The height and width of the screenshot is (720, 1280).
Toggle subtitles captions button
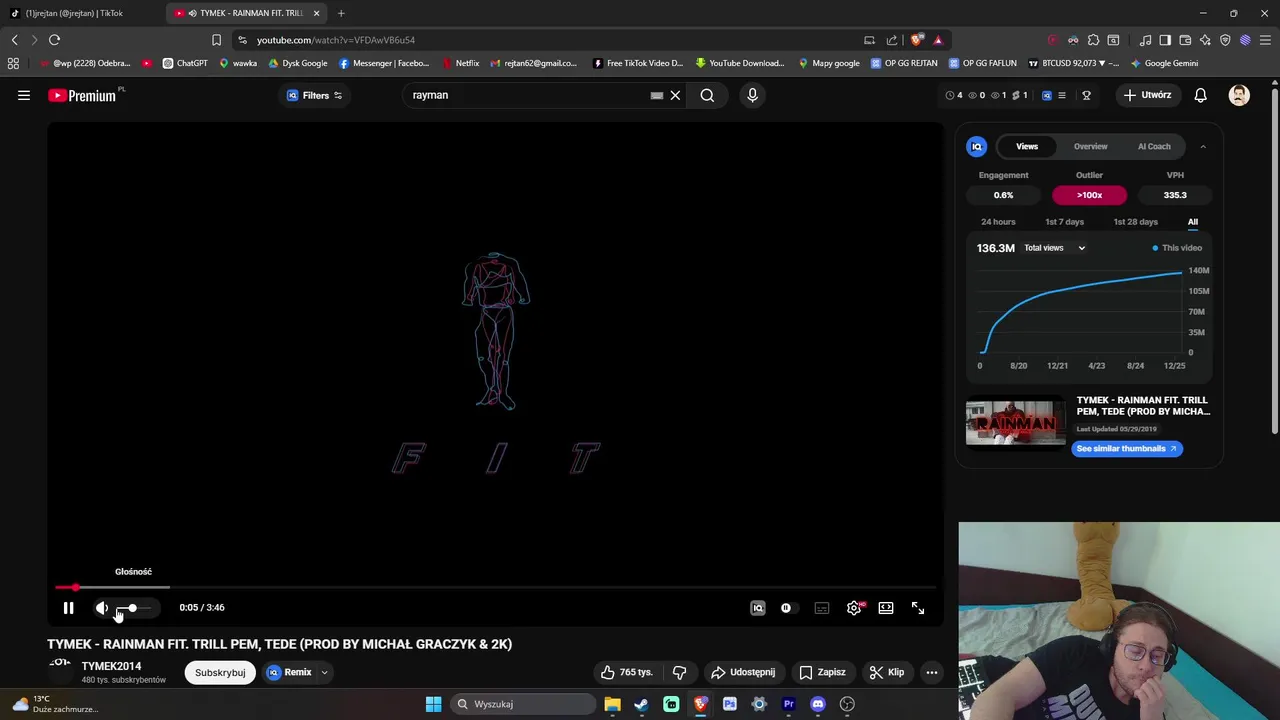click(x=822, y=608)
